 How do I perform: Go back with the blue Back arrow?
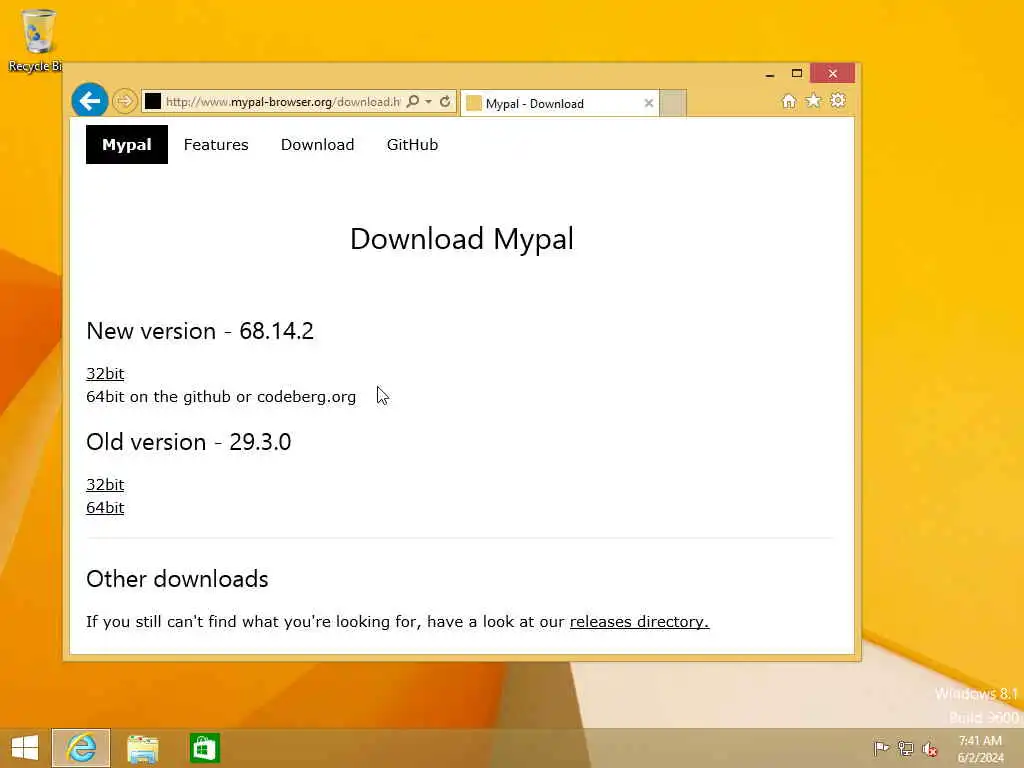(89, 101)
